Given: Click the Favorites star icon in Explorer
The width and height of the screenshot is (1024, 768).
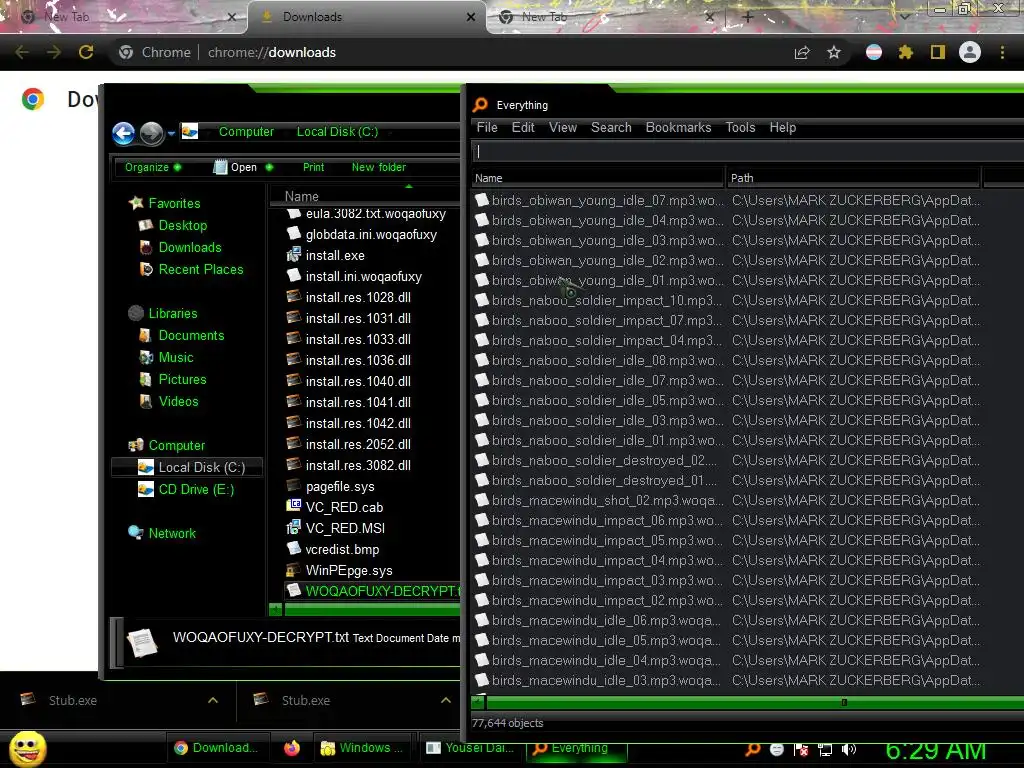Looking at the screenshot, I should pos(136,203).
